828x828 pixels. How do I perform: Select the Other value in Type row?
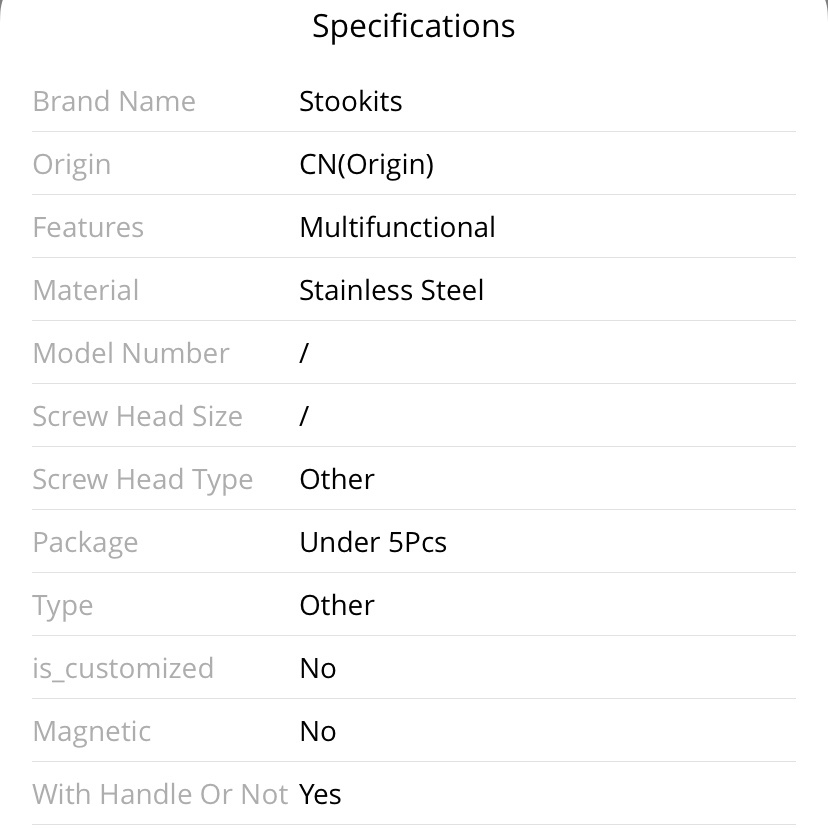337,605
